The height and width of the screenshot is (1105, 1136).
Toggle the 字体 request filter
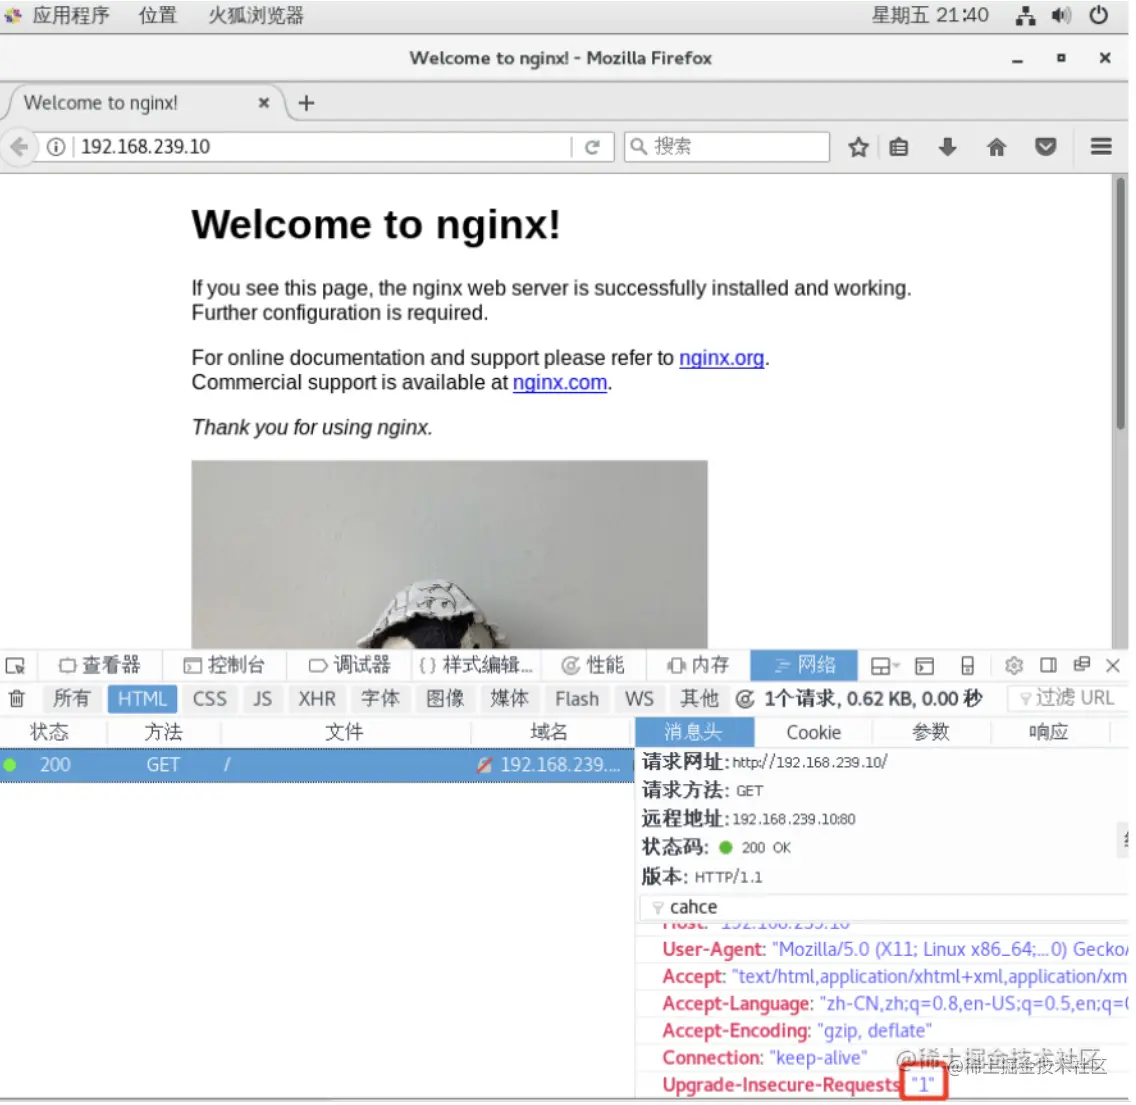[x=380, y=699]
